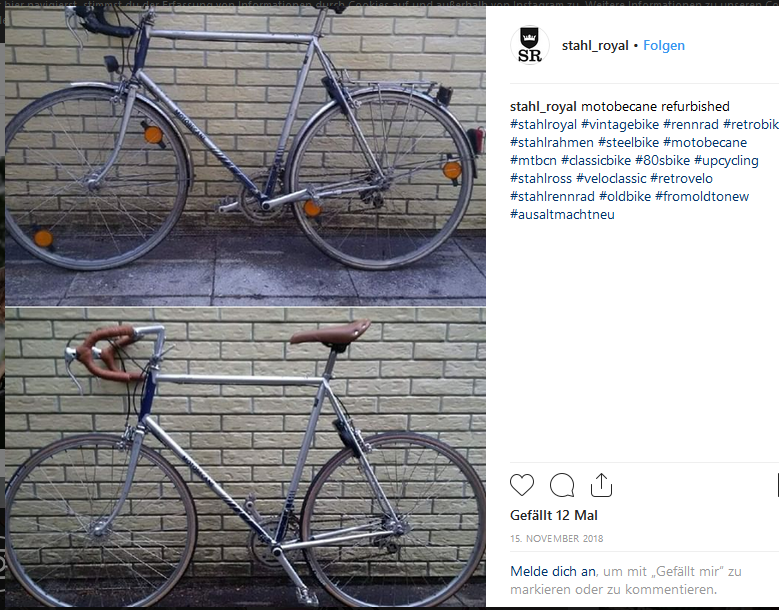The image size is (779, 610).
Task: Click the refurbished bike photo
Action: pos(245,457)
